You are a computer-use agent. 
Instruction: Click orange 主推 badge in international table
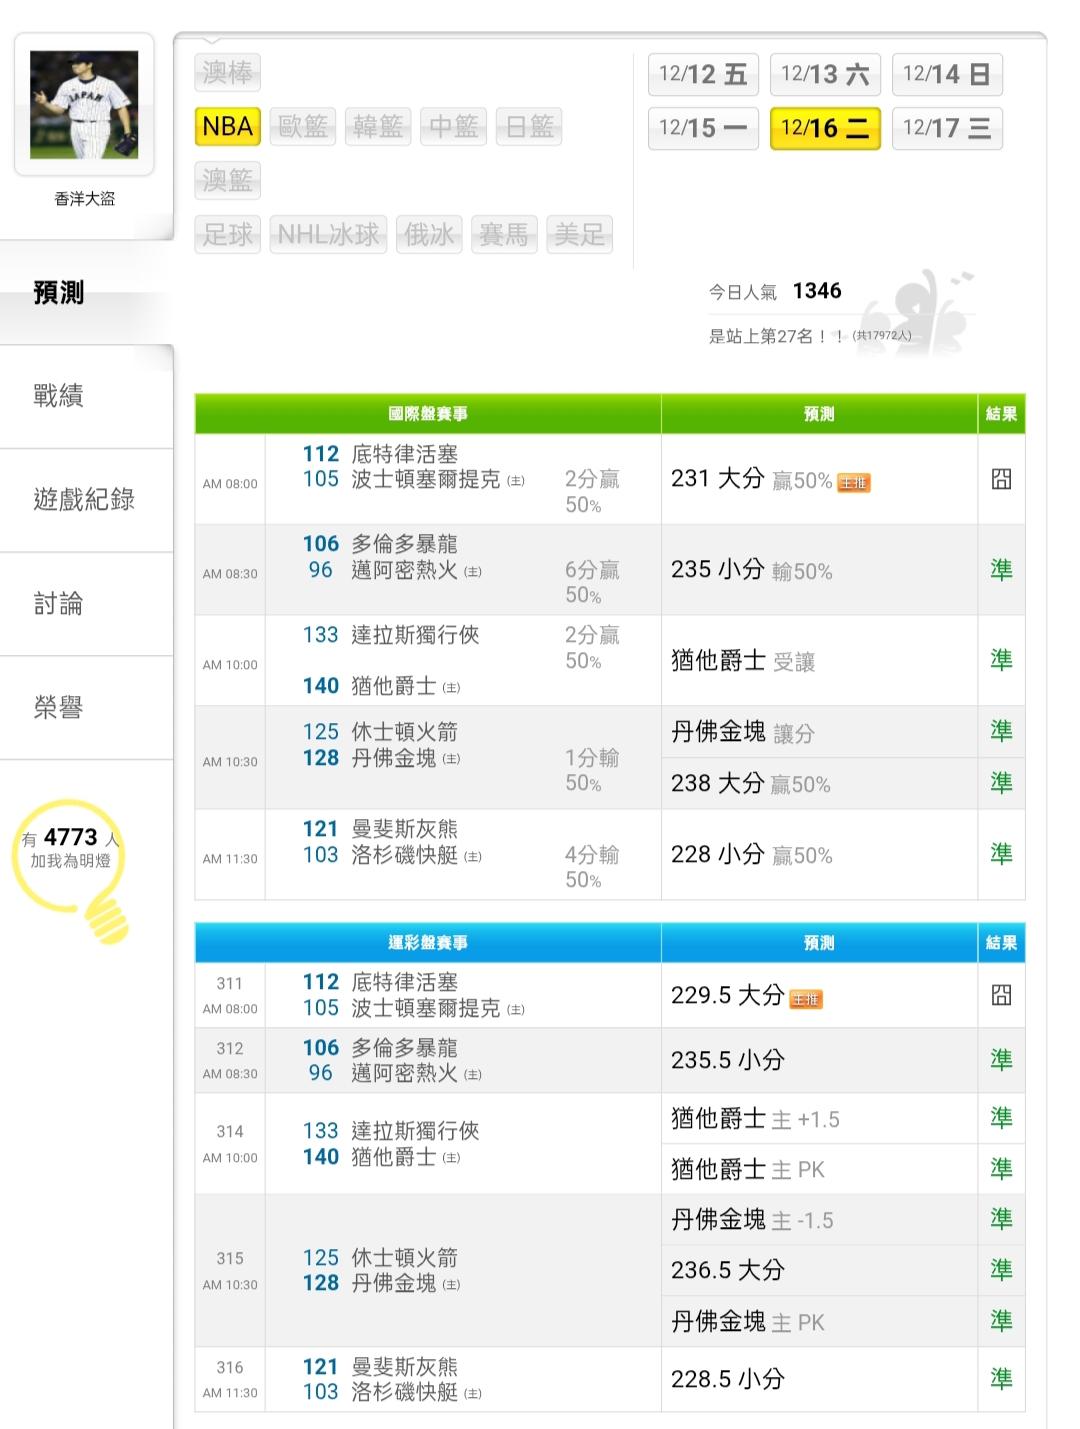853,483
